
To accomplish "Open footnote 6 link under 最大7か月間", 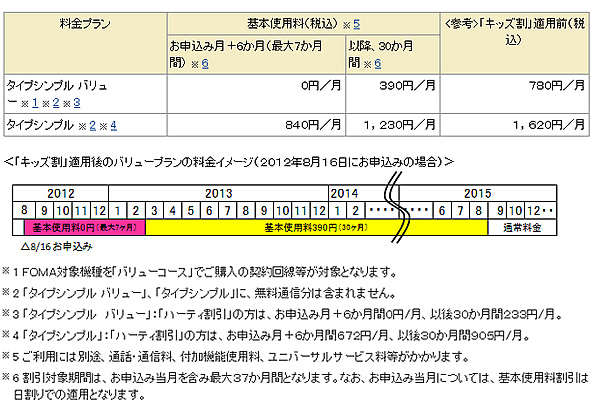I will 205,64.
